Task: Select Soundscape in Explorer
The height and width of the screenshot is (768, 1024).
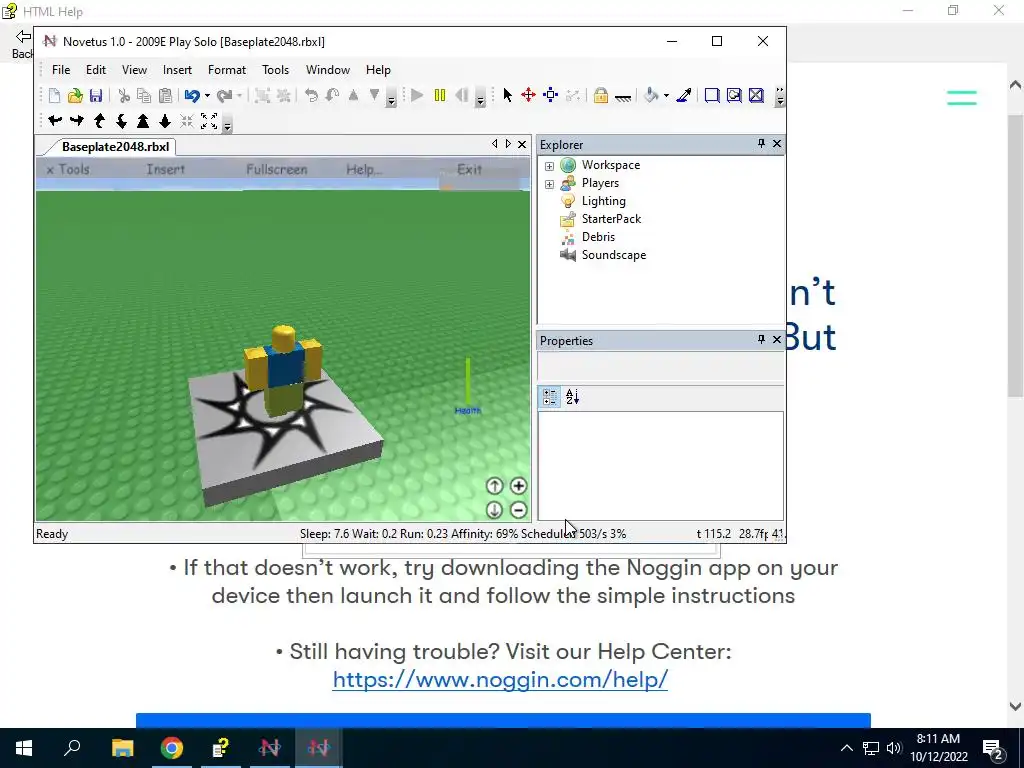Action: (x=613, y=255)
